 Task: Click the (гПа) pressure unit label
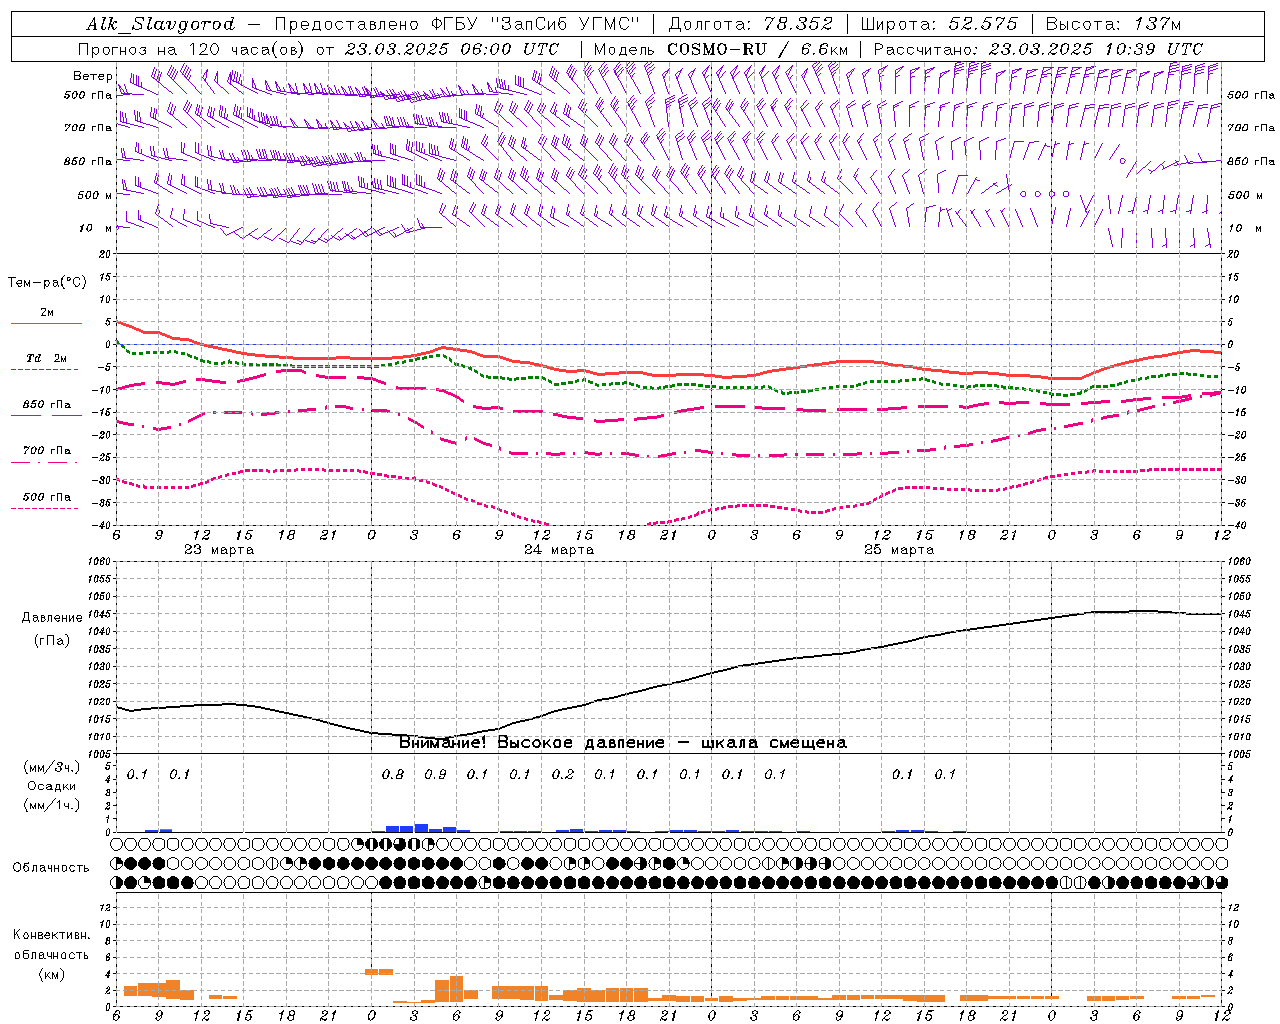click(x=52, y=641)
